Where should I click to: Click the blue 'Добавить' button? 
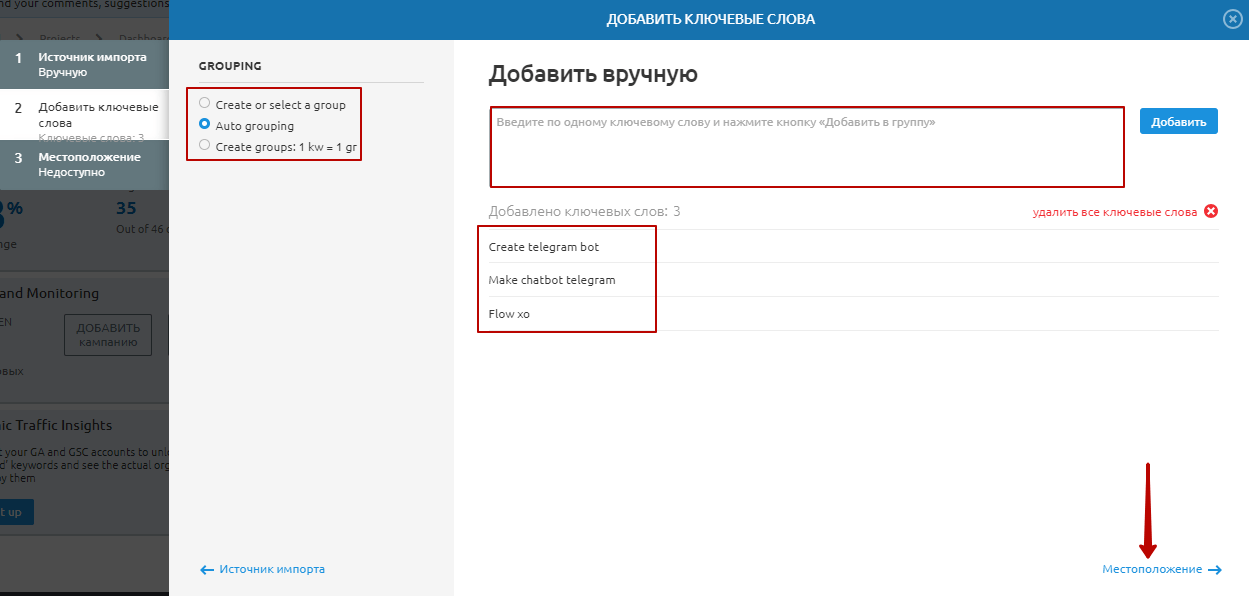1178,121
